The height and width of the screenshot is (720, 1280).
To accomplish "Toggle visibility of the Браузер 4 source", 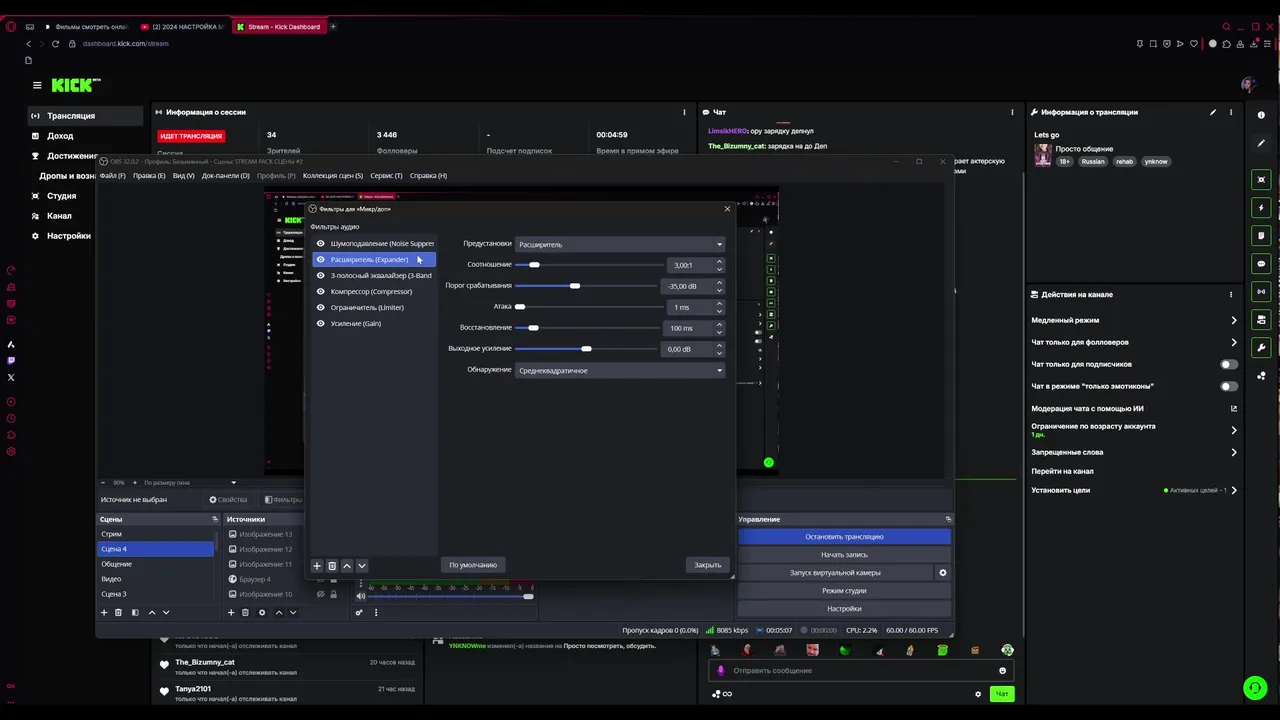I will coord(321,579).
